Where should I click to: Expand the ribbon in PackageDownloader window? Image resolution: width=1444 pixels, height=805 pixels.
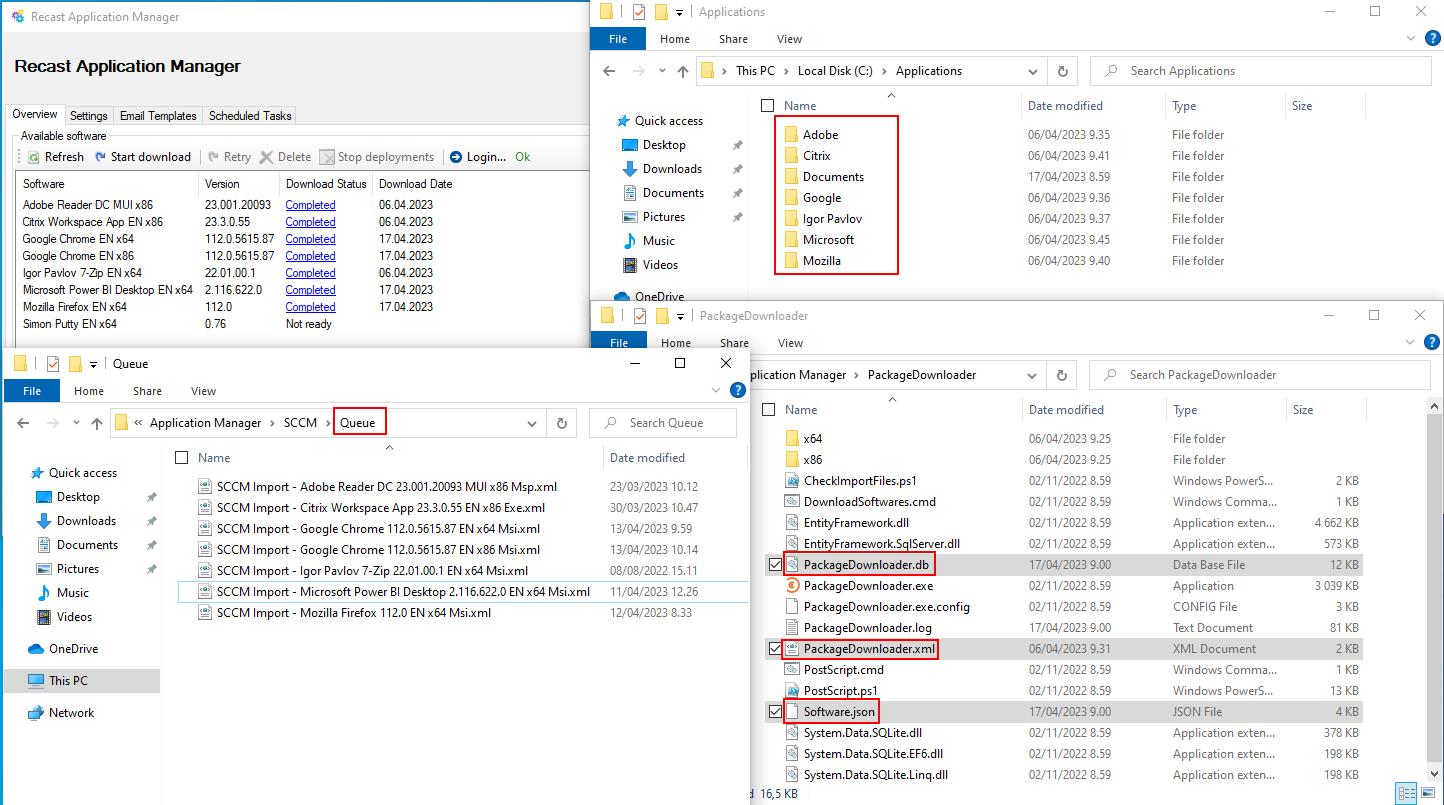pos(1412,343)
